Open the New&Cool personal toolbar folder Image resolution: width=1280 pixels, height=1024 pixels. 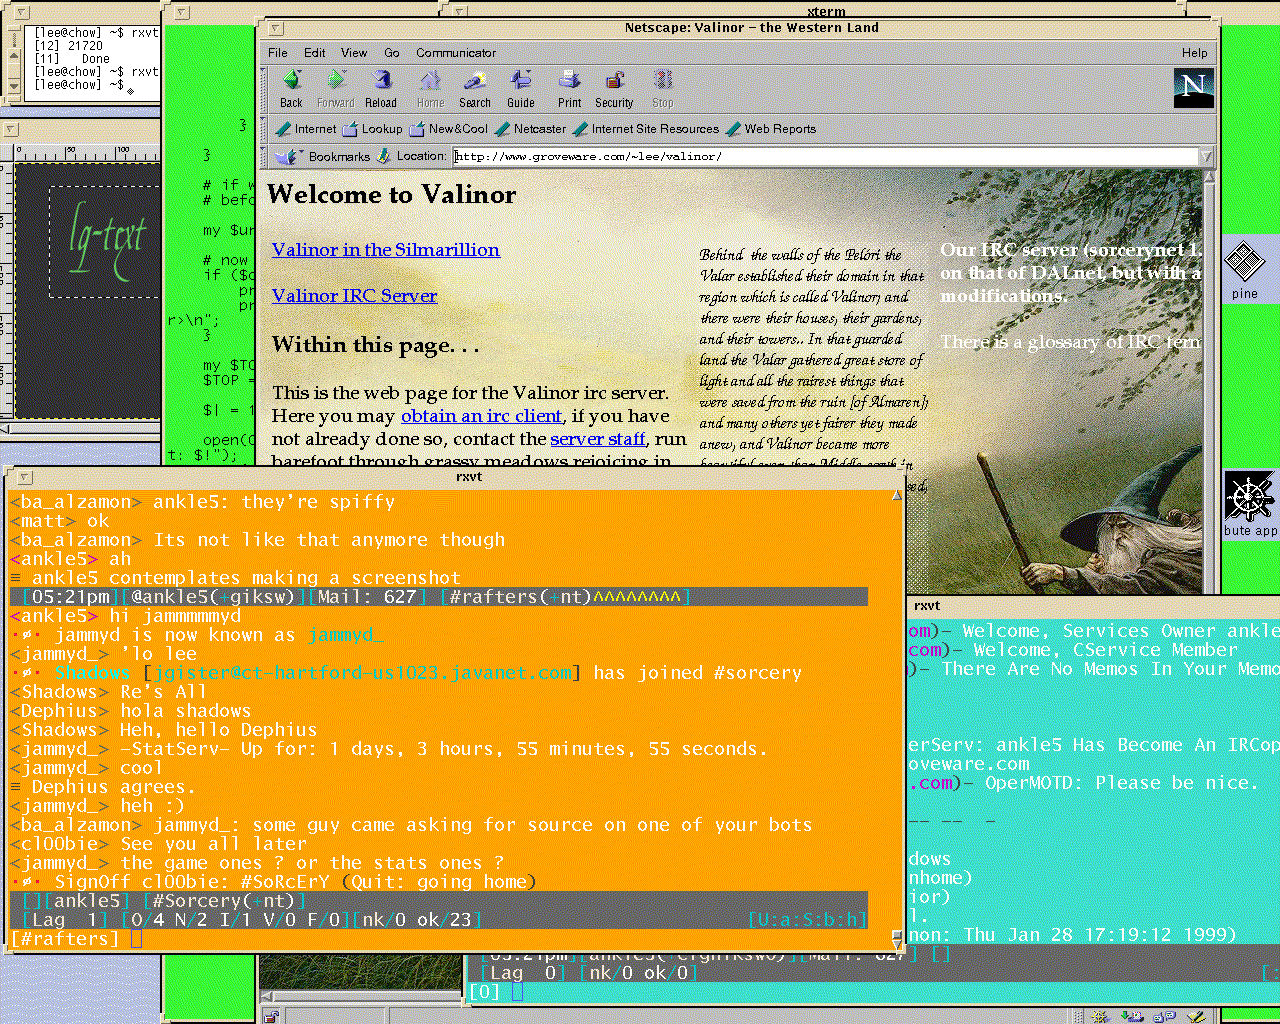pyautogui.click(x=448, y=129)
